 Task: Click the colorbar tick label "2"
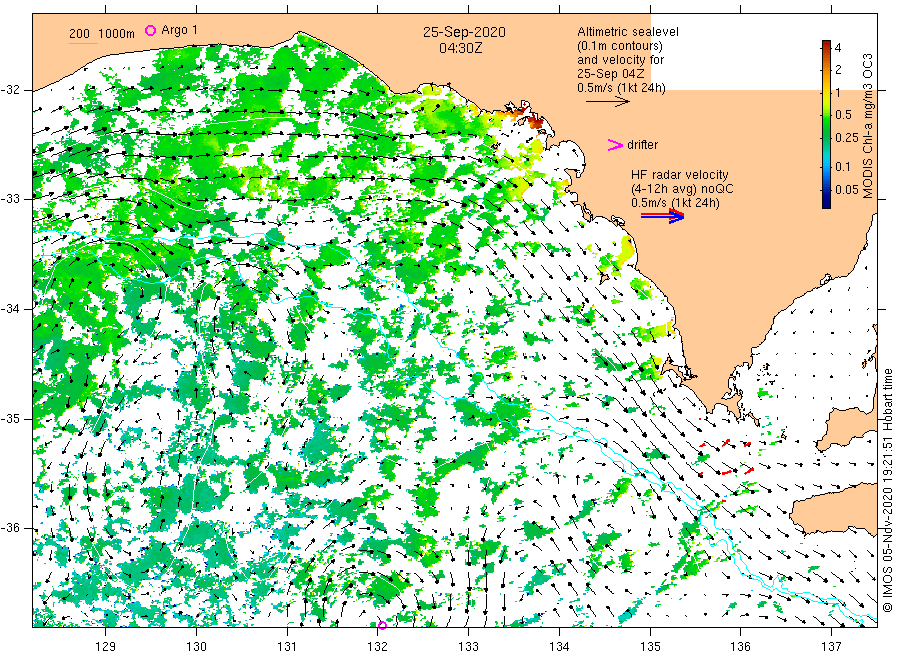click(838, 69)
